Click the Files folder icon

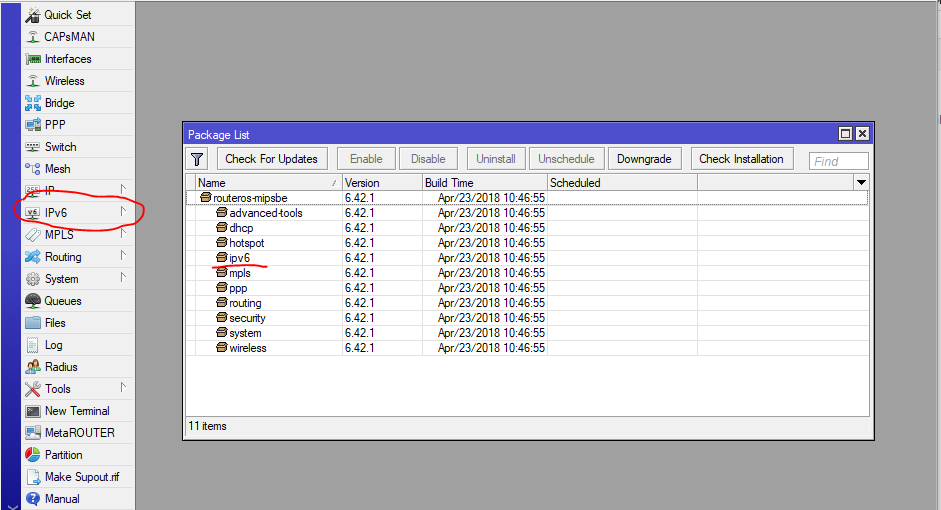(x=33, y=323)
